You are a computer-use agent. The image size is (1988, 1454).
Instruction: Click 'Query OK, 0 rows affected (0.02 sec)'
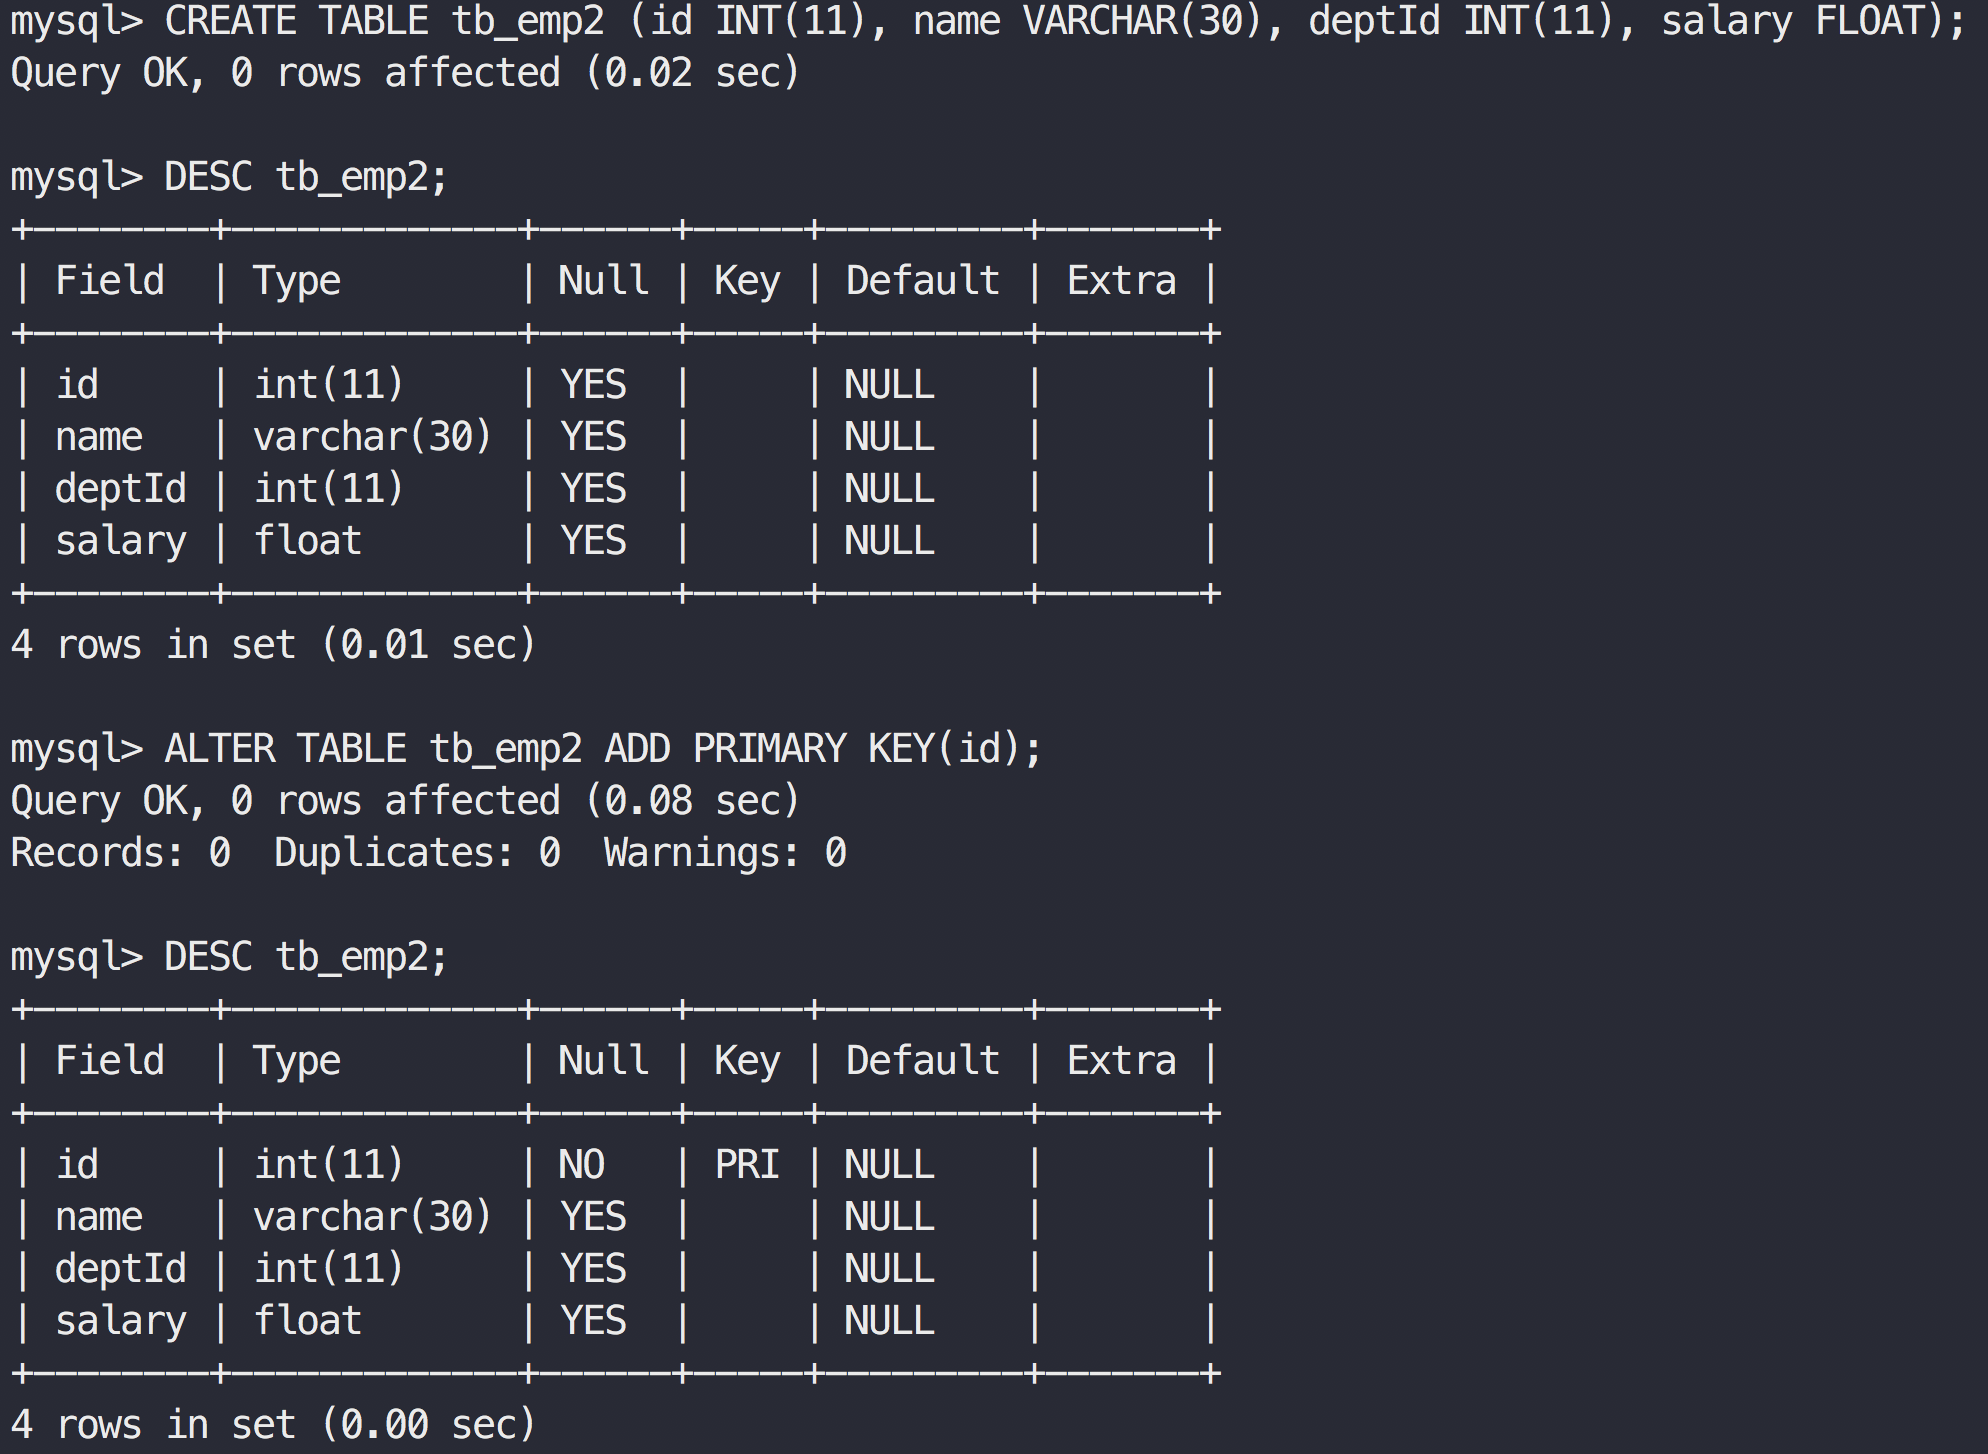(x=405, y=73)
